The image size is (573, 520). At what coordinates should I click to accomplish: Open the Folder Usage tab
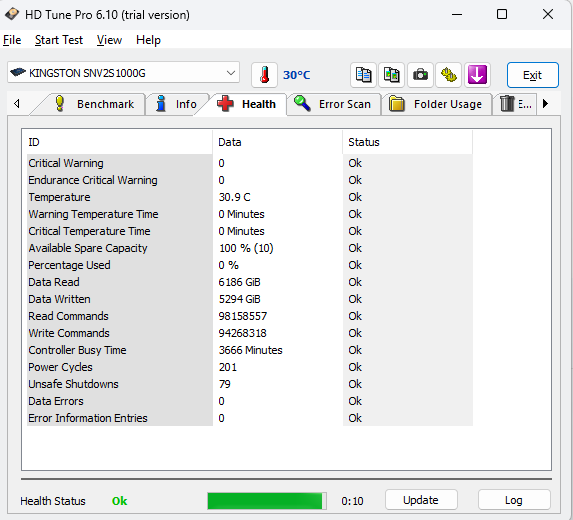tap(436, 104)
